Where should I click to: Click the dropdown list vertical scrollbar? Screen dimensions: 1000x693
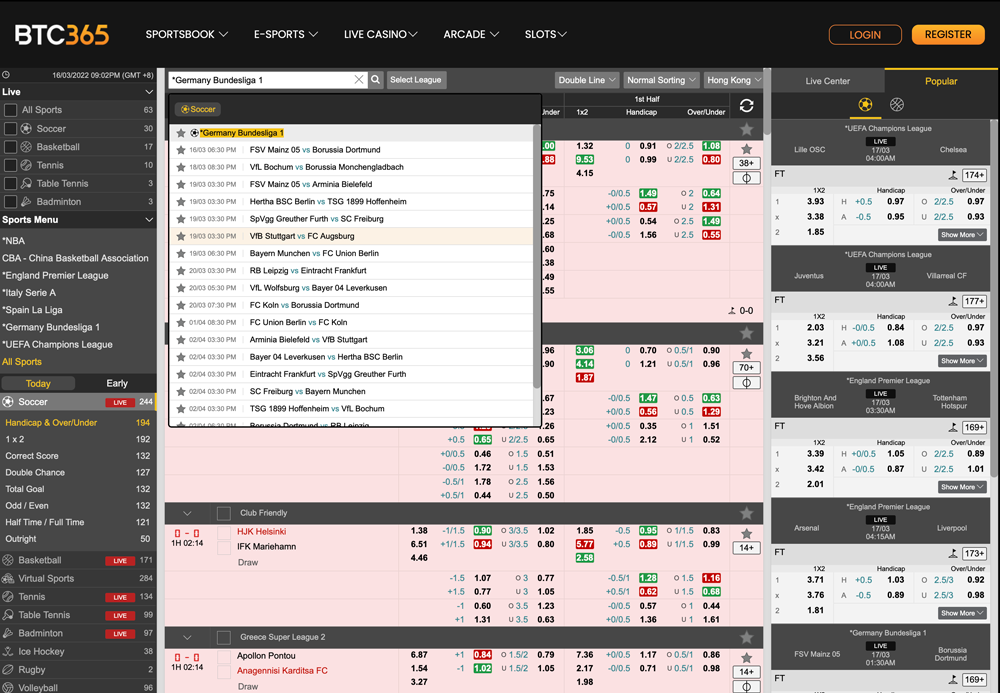pyautogui.click(x=536, y=255)
